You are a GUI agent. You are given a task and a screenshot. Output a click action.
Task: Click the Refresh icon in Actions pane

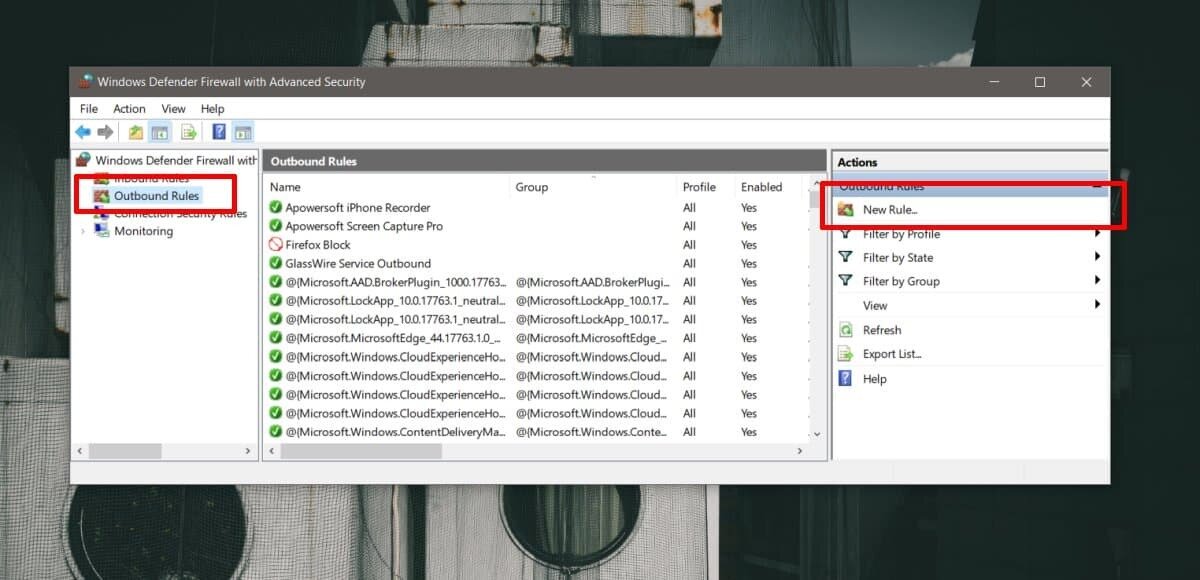[x=845, y=330]
